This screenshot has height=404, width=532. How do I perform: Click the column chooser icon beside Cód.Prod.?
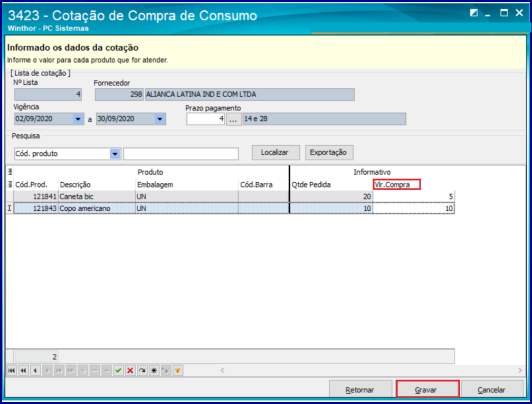pos(10,185)
